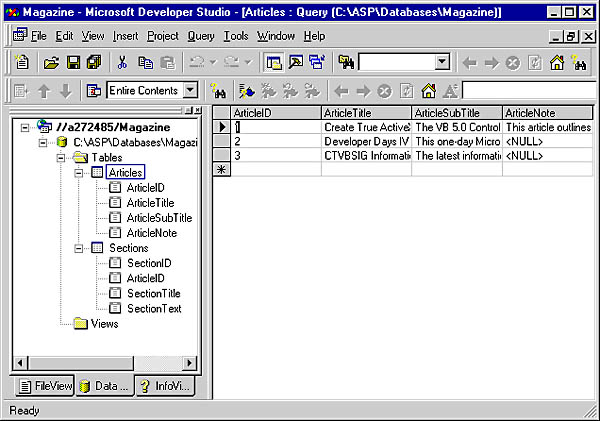Open the Entire Contents dropdown
The image size is (600, 421).
[x=190, y=90]
